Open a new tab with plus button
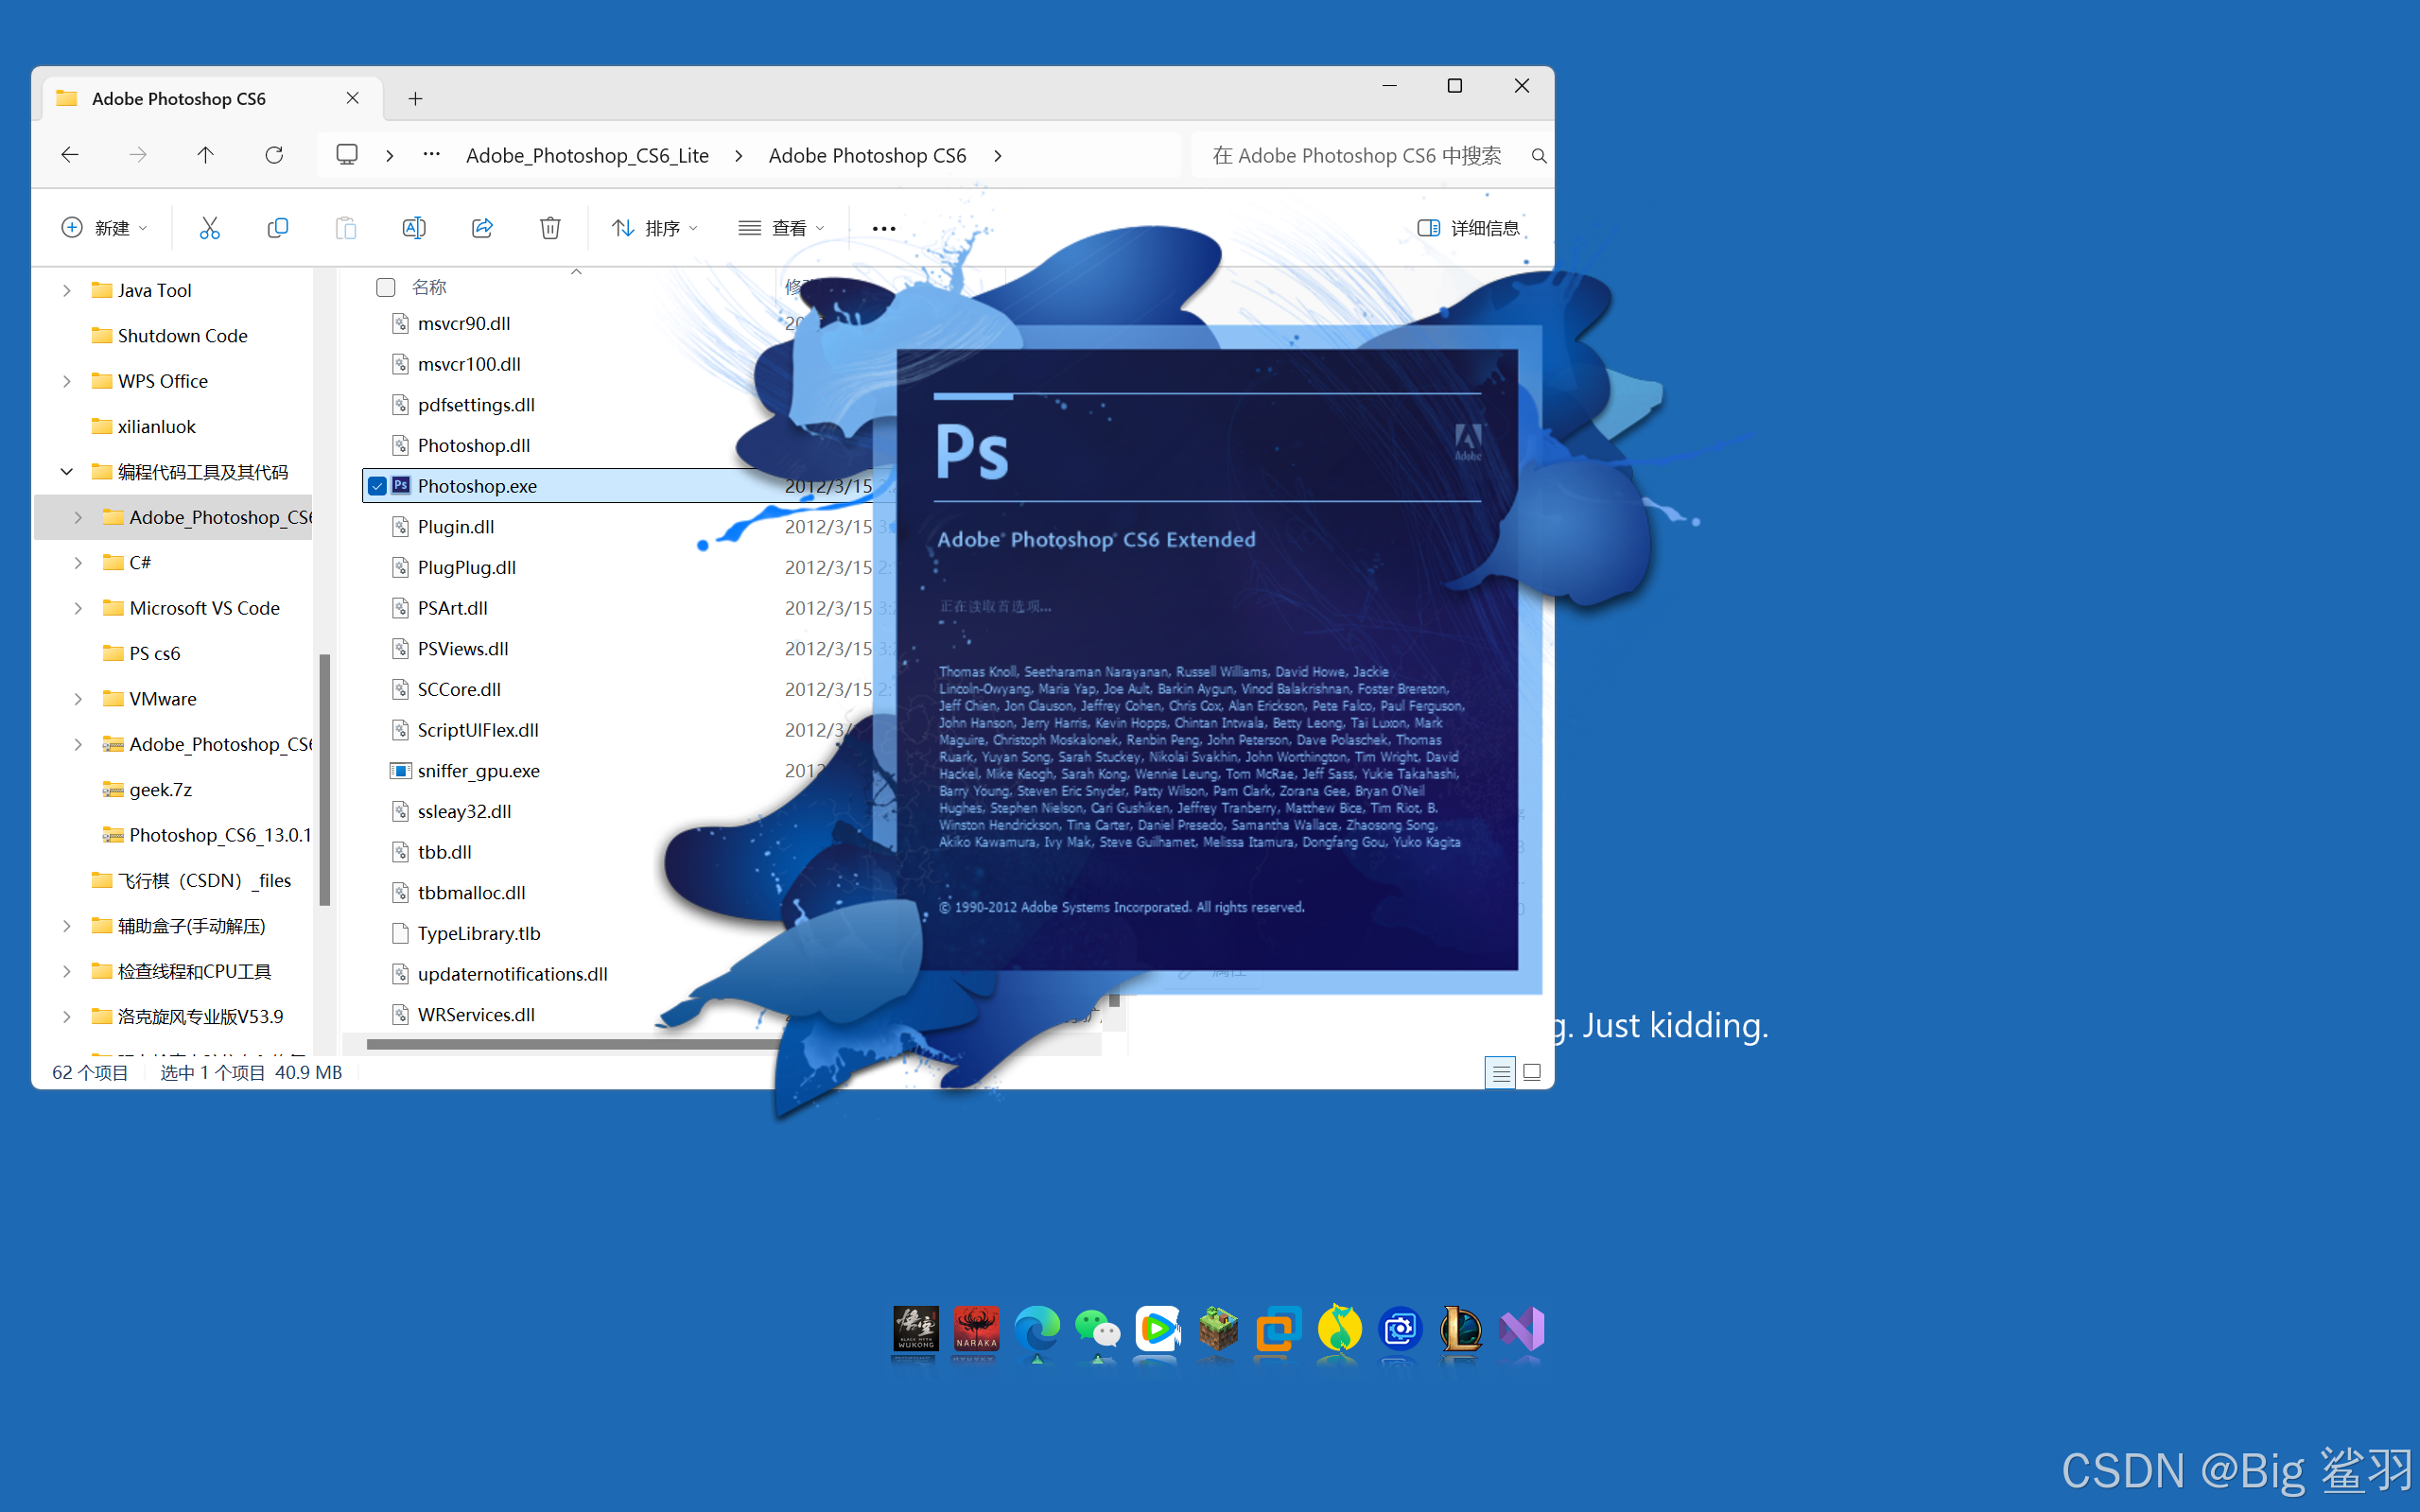 click(x=415, y=99)
